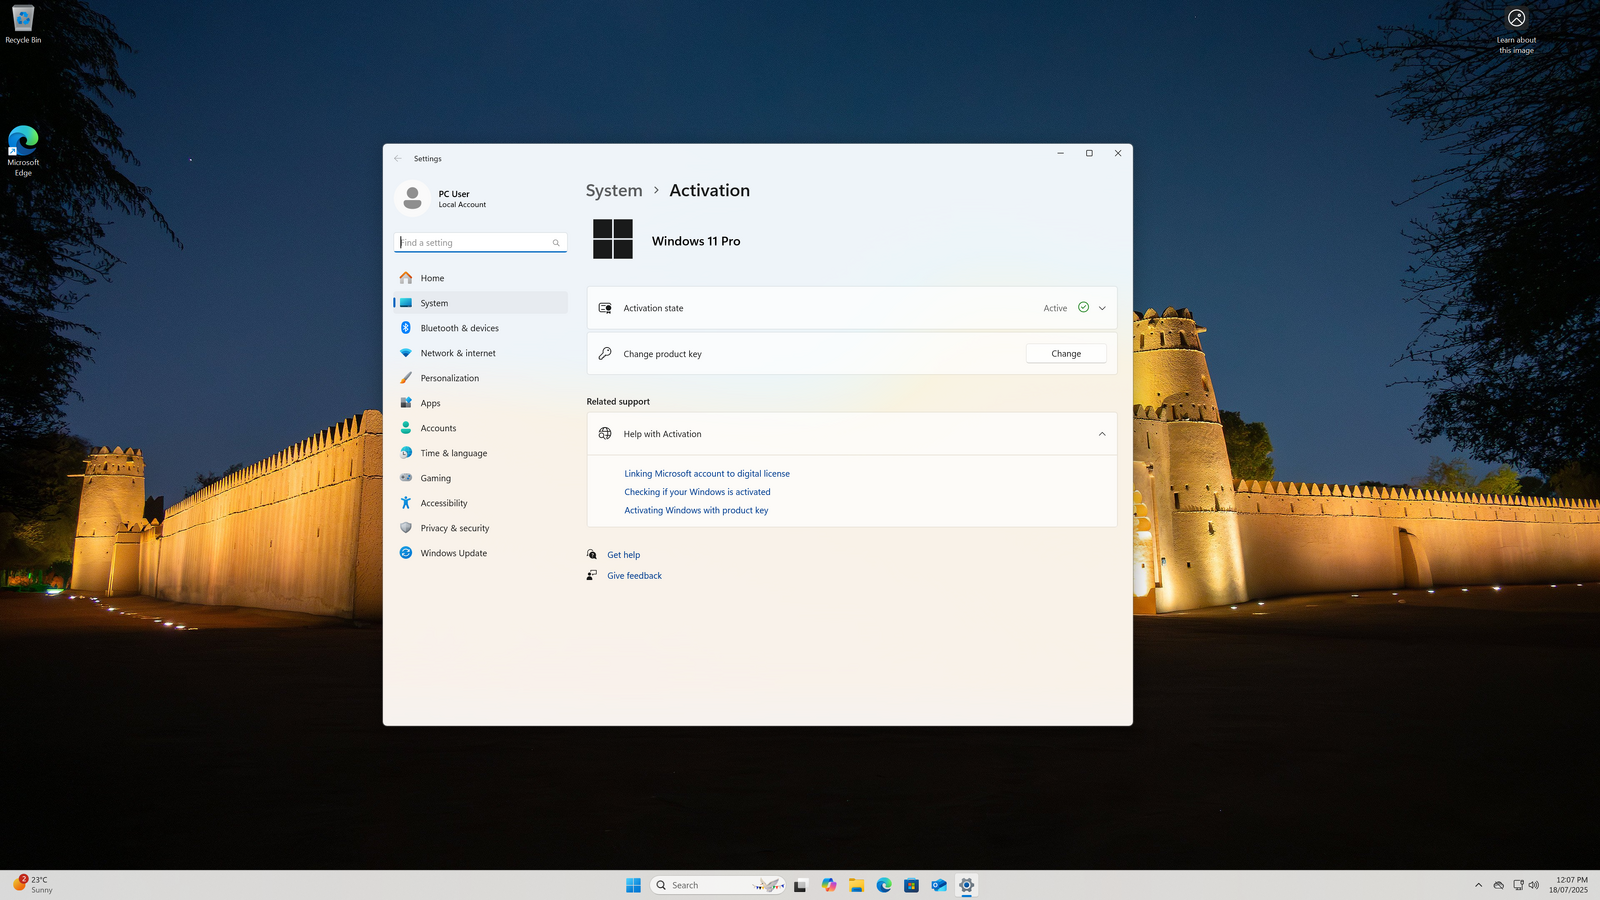Show hidden icons in system tray
The width and height of the screenshot is (1600, 900).
tap(1478, 885)
